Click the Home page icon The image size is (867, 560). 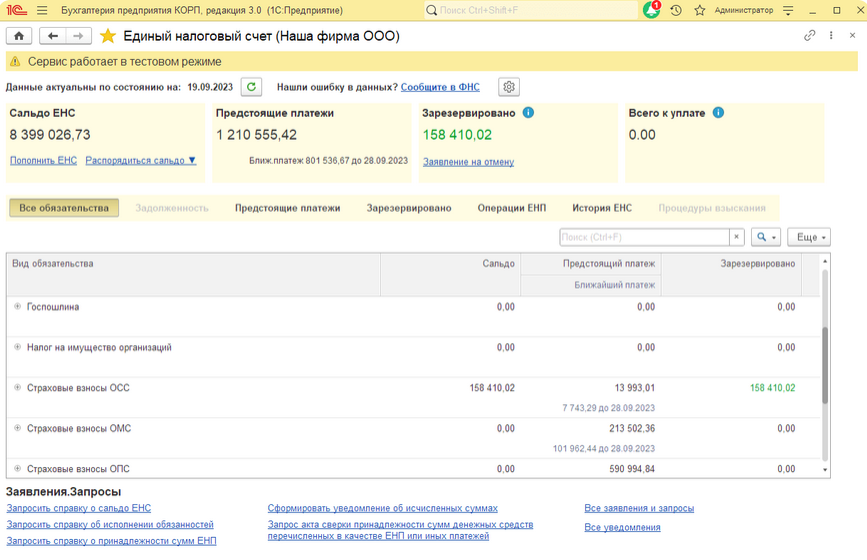[19, 36]
